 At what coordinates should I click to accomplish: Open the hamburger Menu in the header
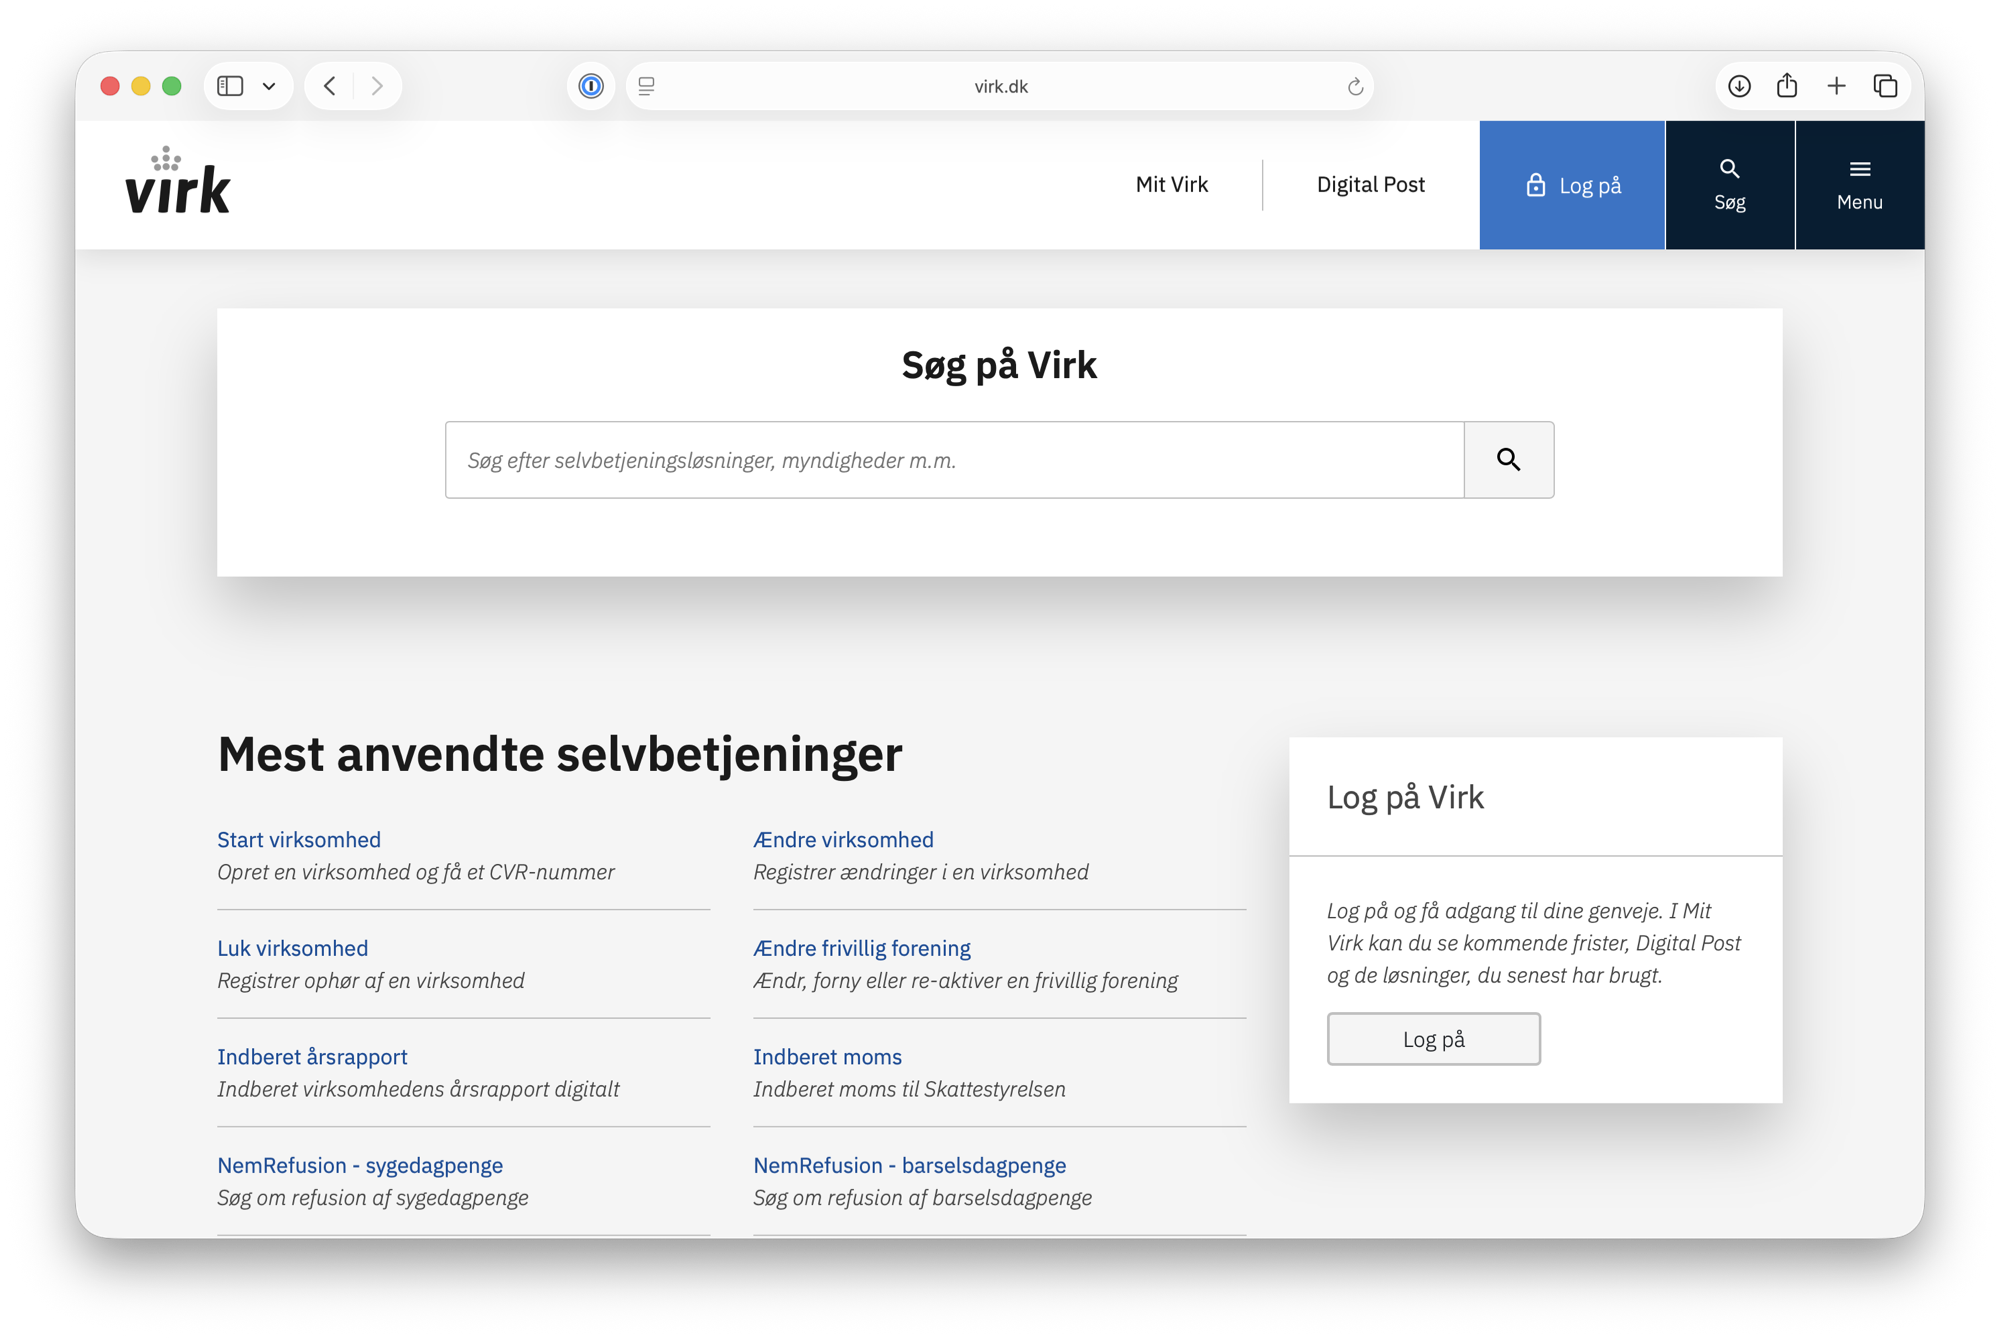tap(1860, 185)
